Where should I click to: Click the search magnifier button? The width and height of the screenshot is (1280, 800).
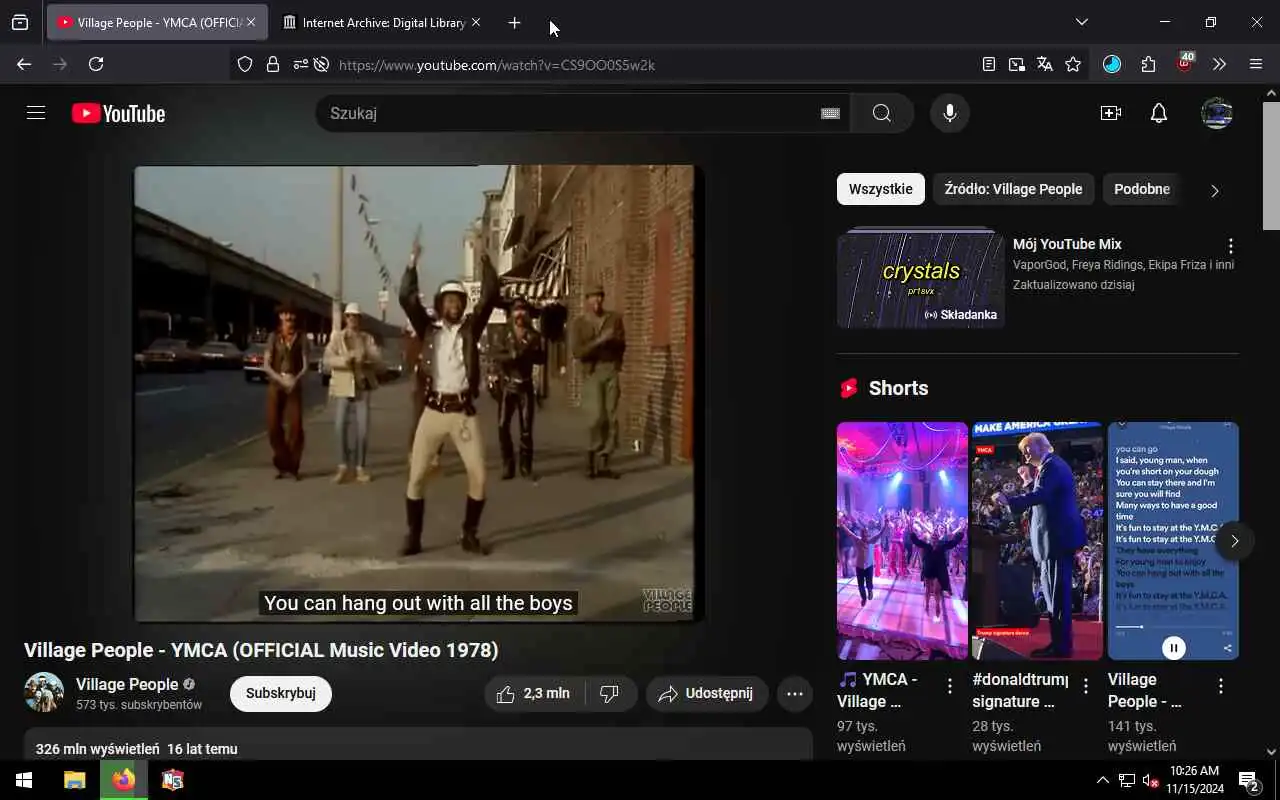tap(881, 113)
